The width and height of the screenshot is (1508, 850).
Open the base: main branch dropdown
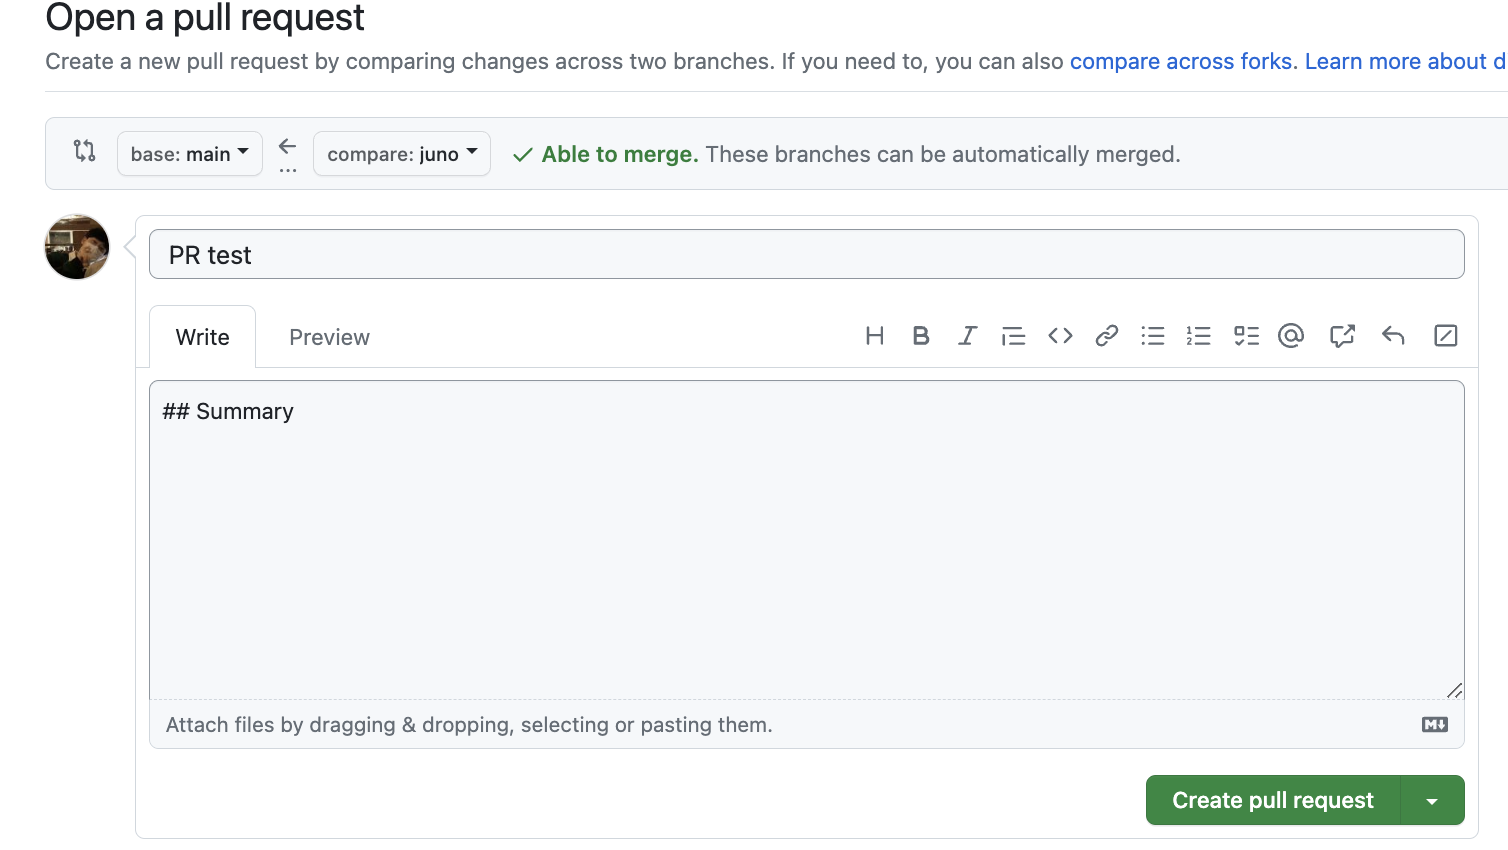(x=190, y=154)
